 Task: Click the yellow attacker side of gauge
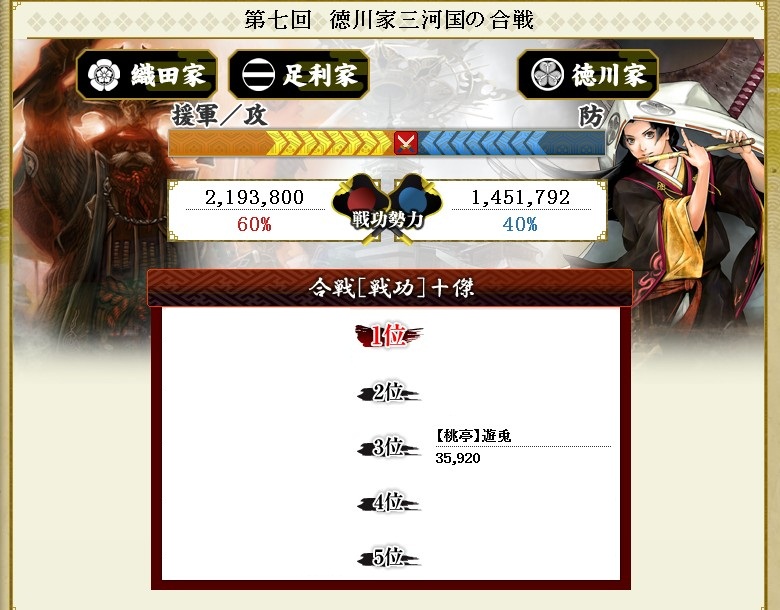pos(282,143)
